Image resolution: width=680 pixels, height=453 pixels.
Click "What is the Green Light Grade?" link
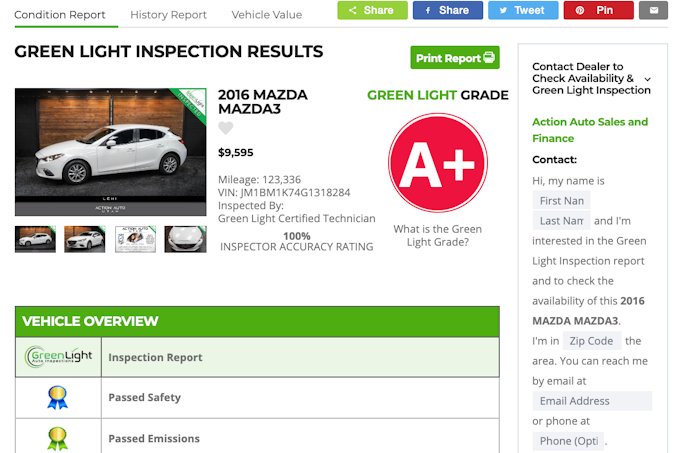(438, 235)
